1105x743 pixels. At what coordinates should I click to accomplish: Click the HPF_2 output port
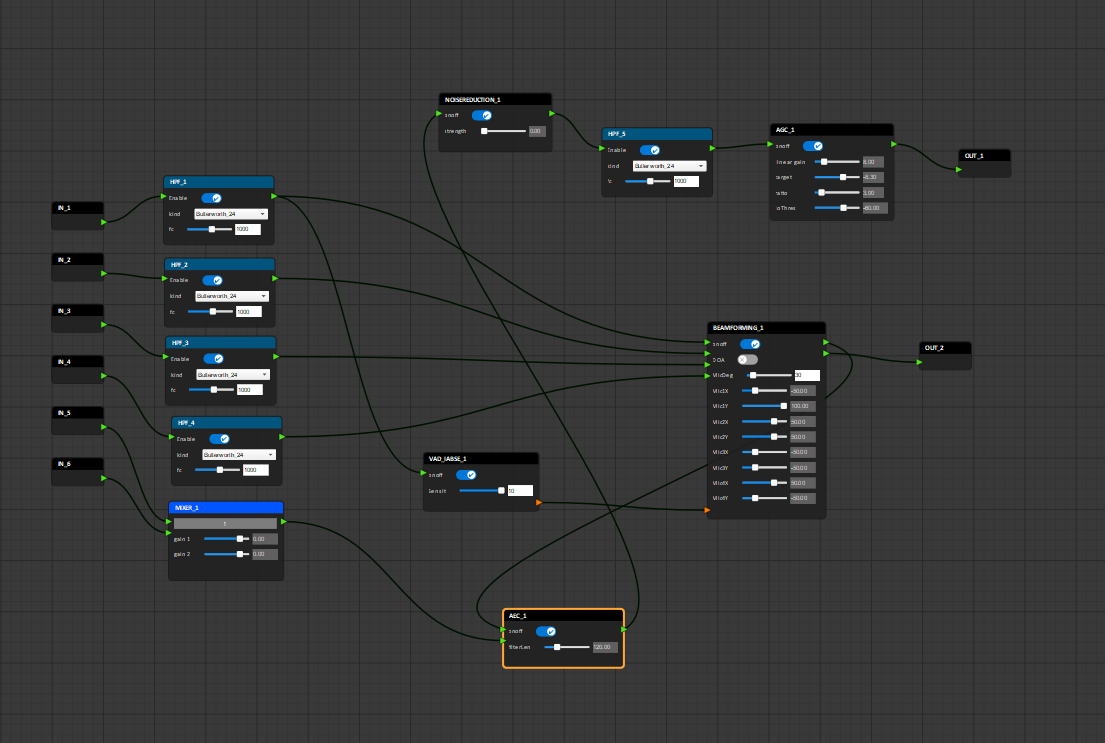tap(275, 278)
